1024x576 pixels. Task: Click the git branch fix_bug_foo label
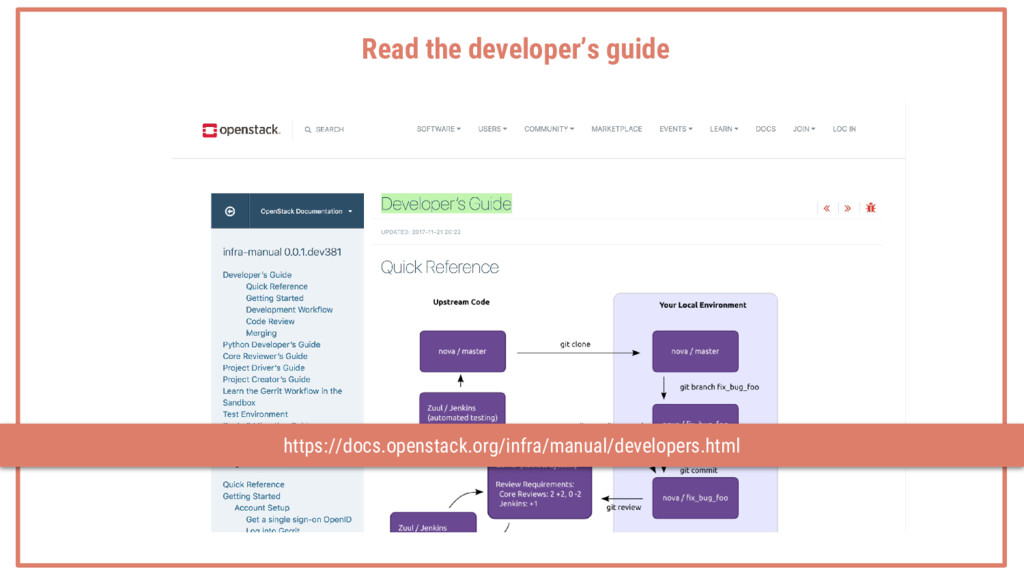719,387
